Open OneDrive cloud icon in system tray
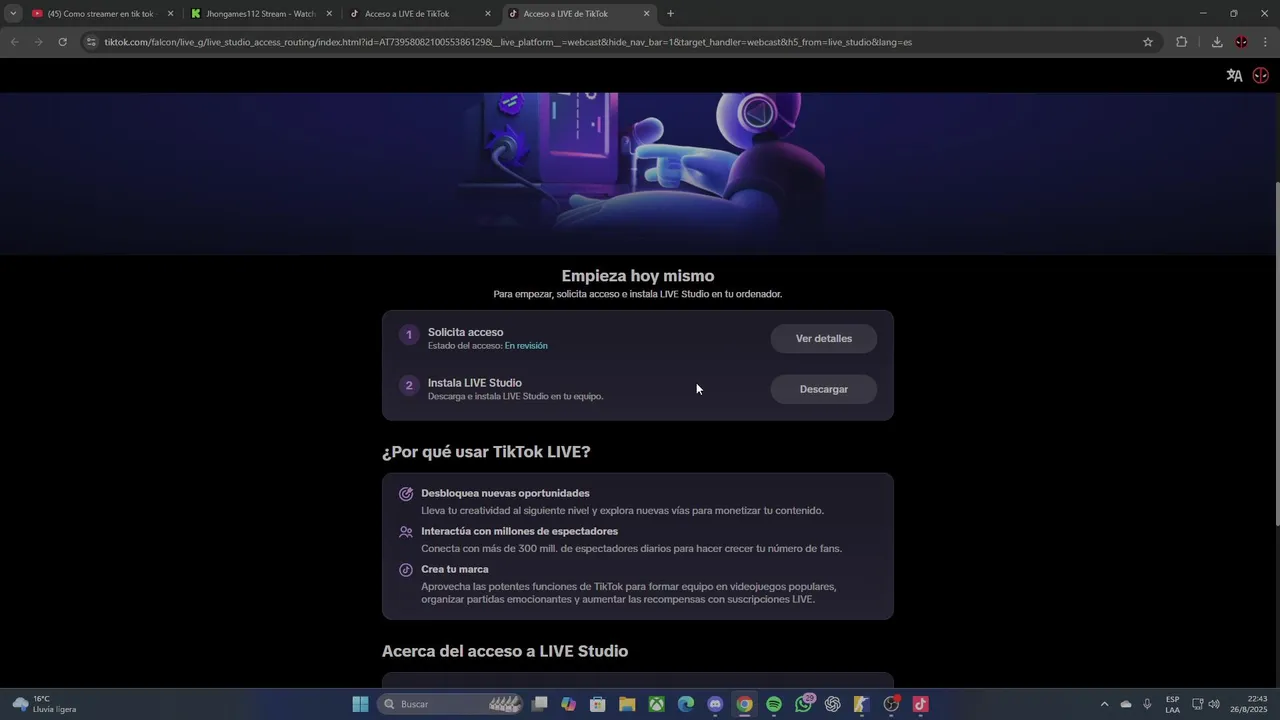The height and width of the screenshot is (720, 1280). (1126, 704)
